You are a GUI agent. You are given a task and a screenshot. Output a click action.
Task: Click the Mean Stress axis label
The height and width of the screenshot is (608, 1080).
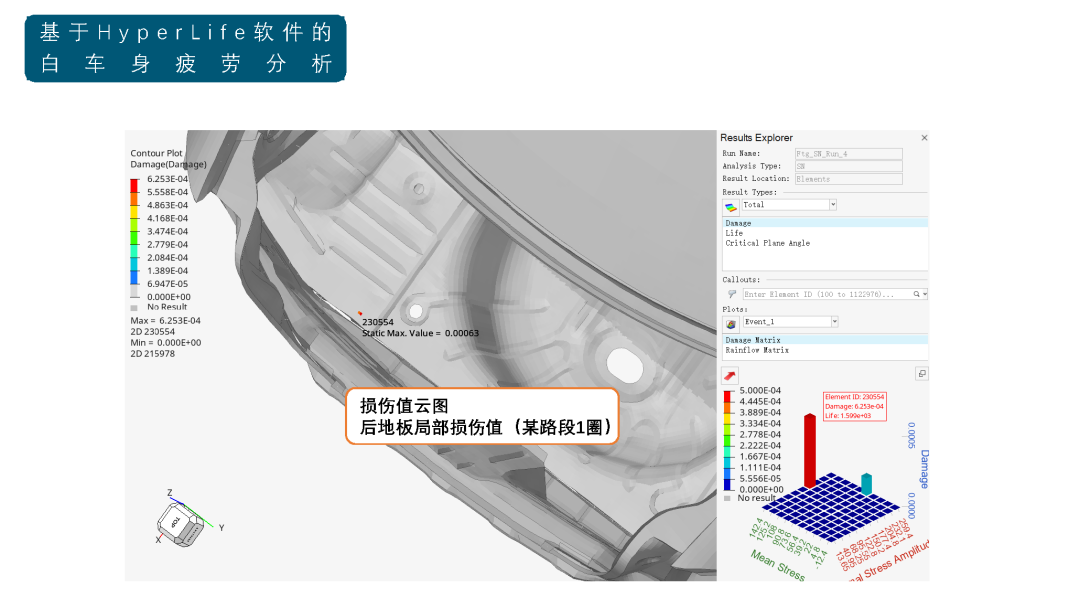click(778, 565)
